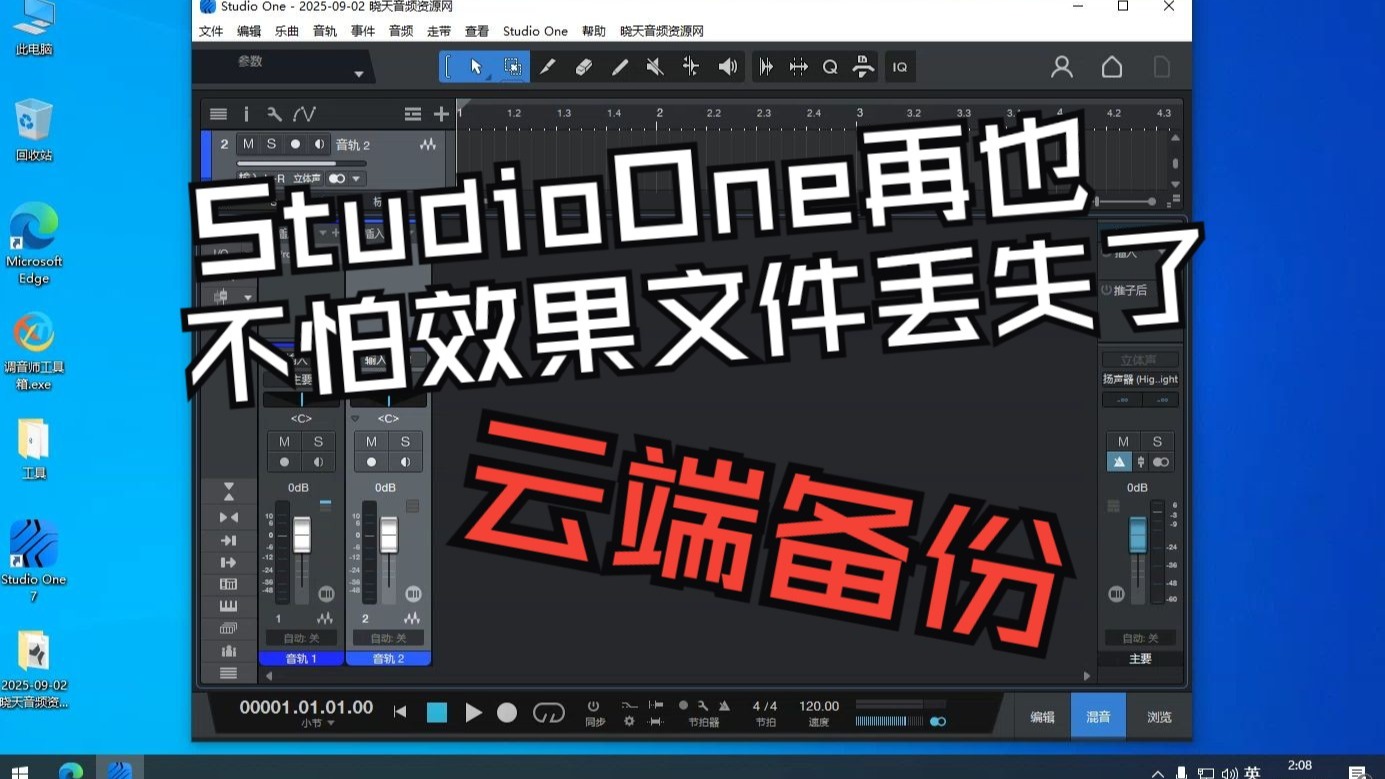The image size is (1385, 779).
Task: Select the Bend tool
Action: (x=691, y=67)
